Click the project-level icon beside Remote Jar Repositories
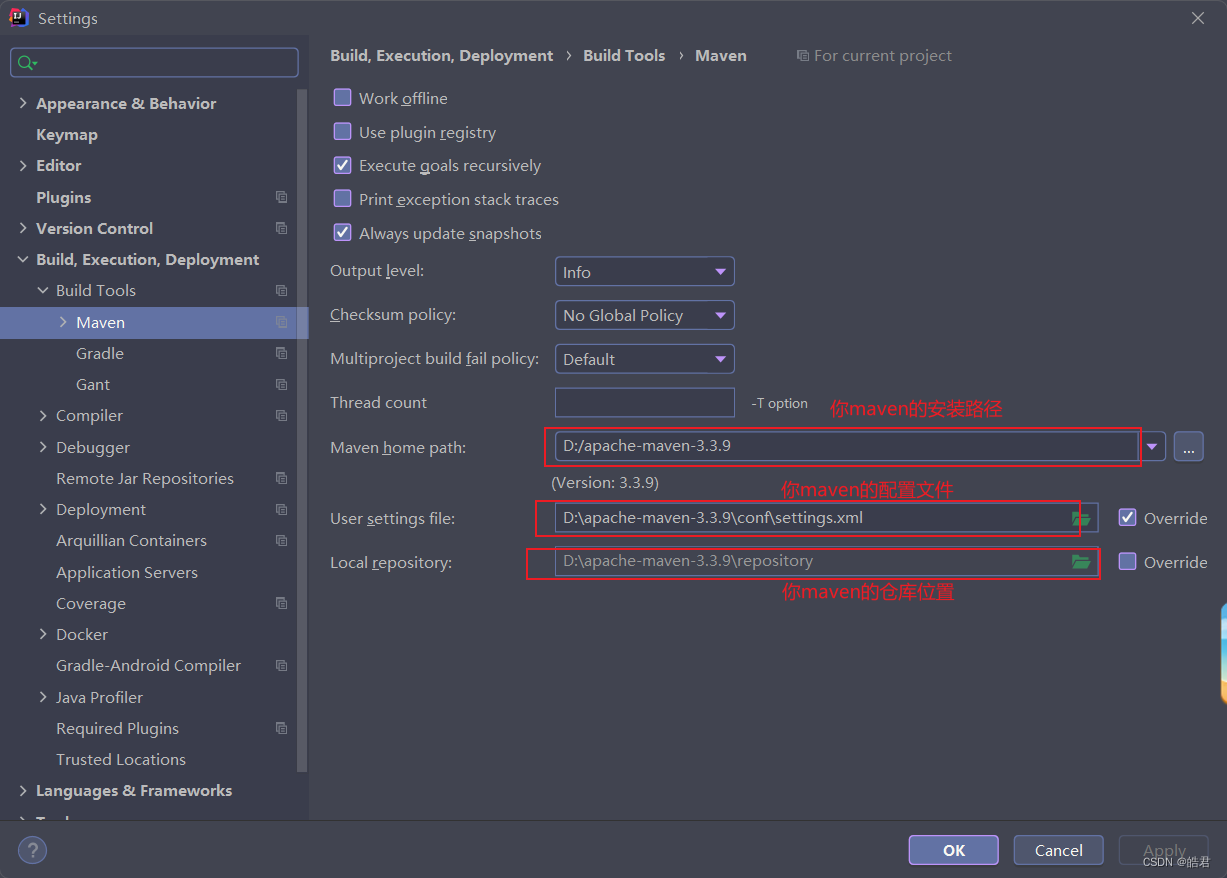The height and width of the screenshot is (878, 1227). point(281,479)
